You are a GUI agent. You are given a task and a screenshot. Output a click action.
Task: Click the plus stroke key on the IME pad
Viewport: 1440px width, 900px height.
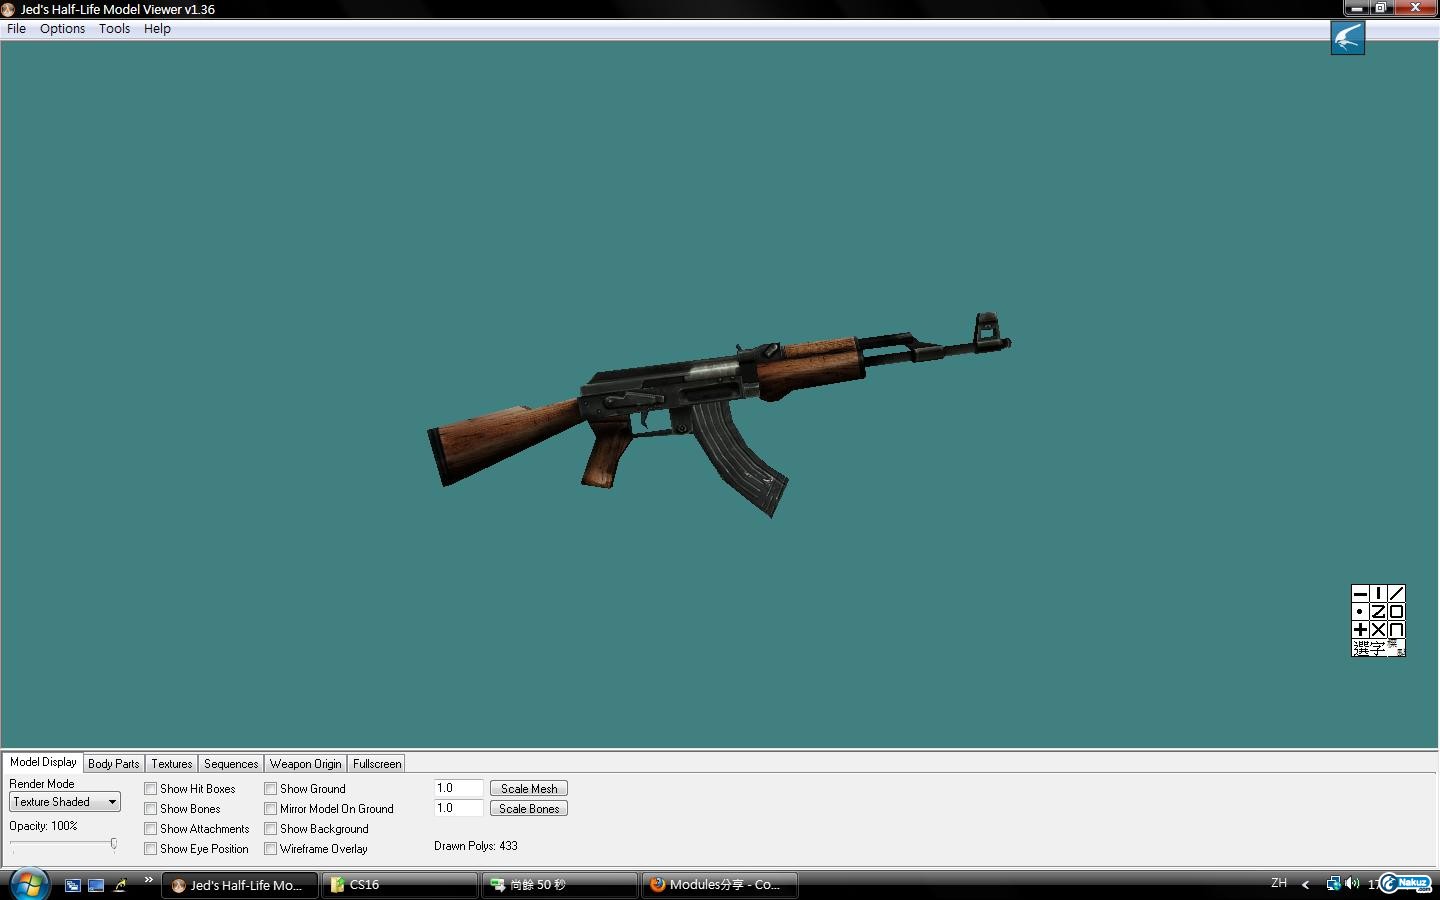tap(1360, 629)
